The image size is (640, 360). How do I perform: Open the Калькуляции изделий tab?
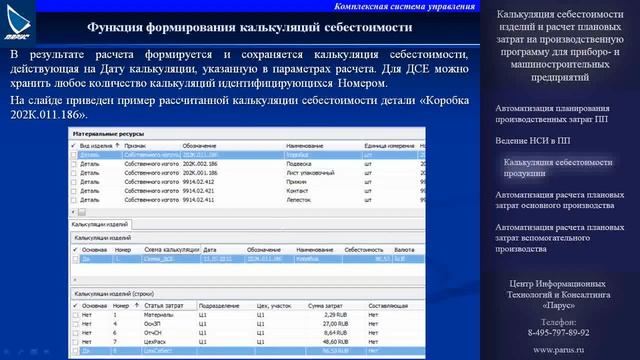point(100,224)
